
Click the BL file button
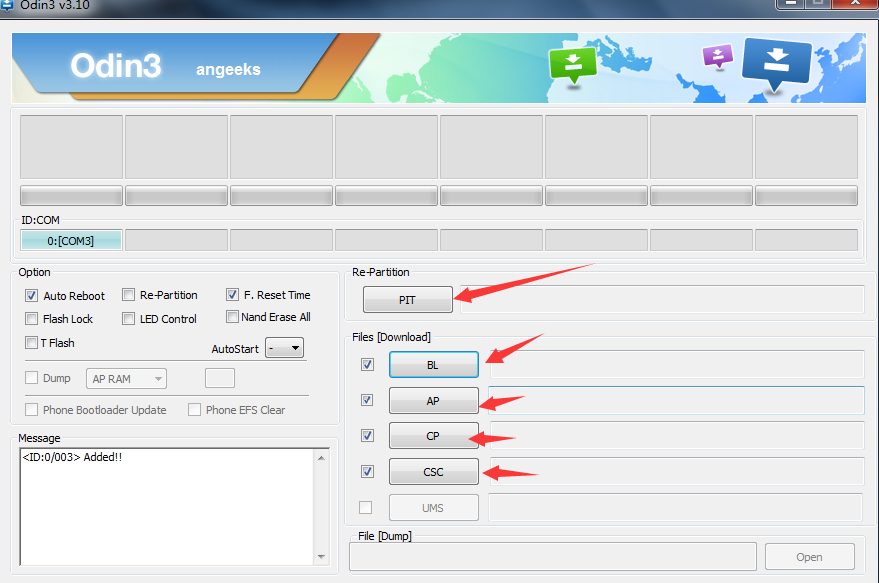[x=433, y=365]
